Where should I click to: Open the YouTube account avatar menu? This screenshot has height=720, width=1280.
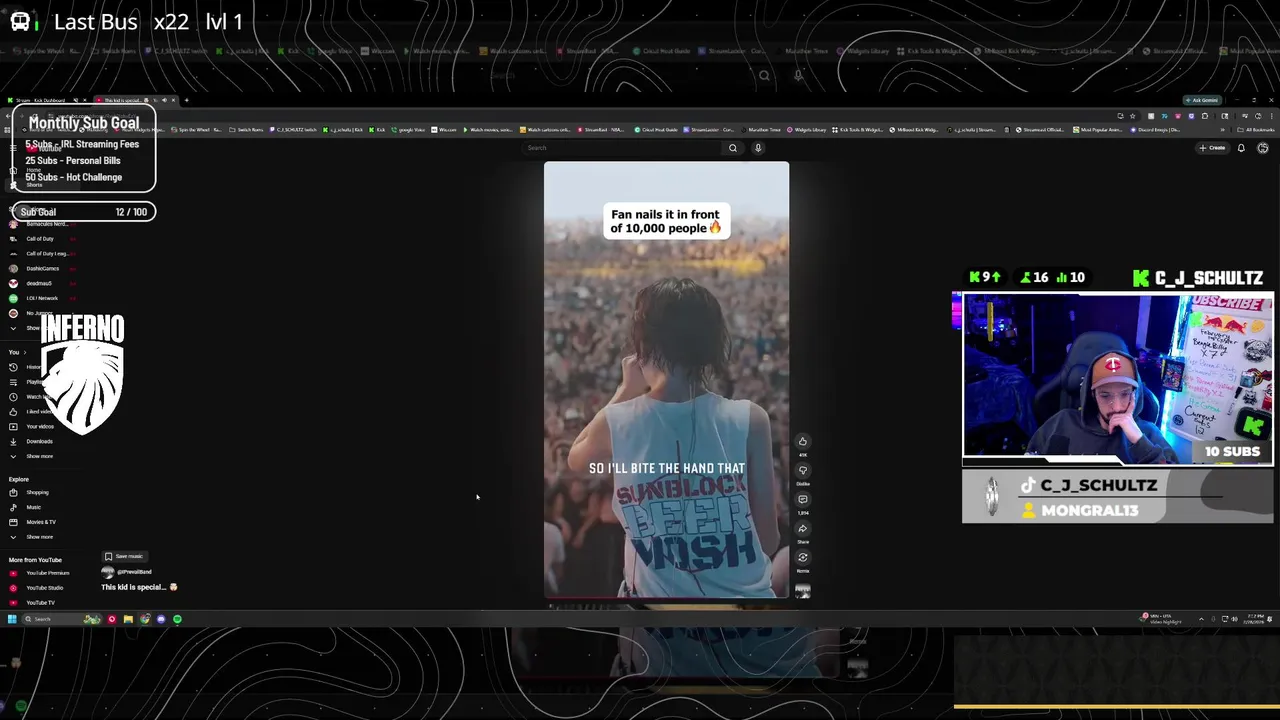point(1263,148)
